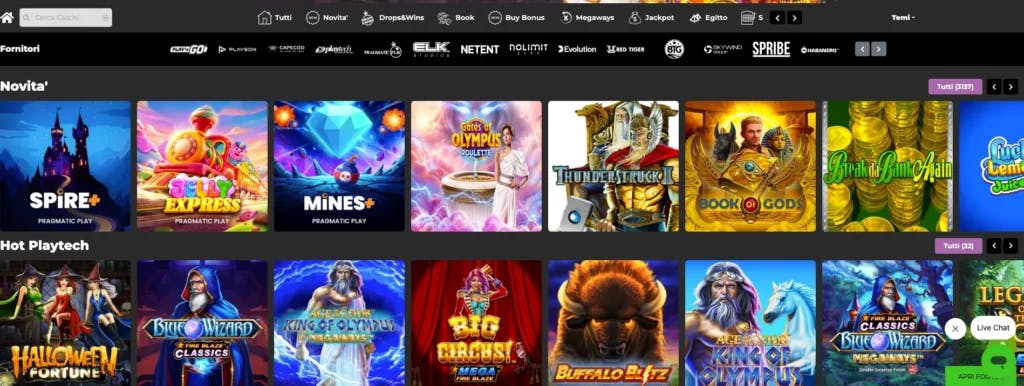Dismiss the Live Chat bubble
This screenshot has height=386, width=1024.
click(x=955, y=329)
